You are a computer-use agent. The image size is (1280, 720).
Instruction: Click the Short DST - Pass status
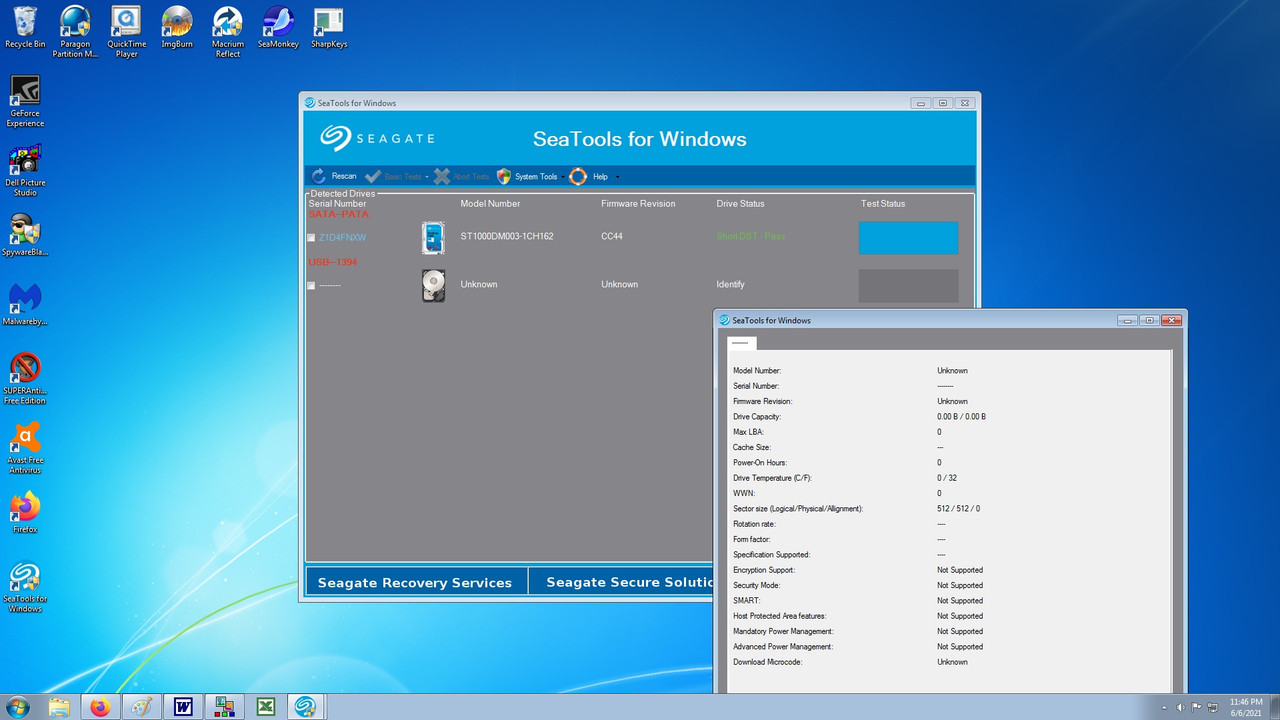751,237
